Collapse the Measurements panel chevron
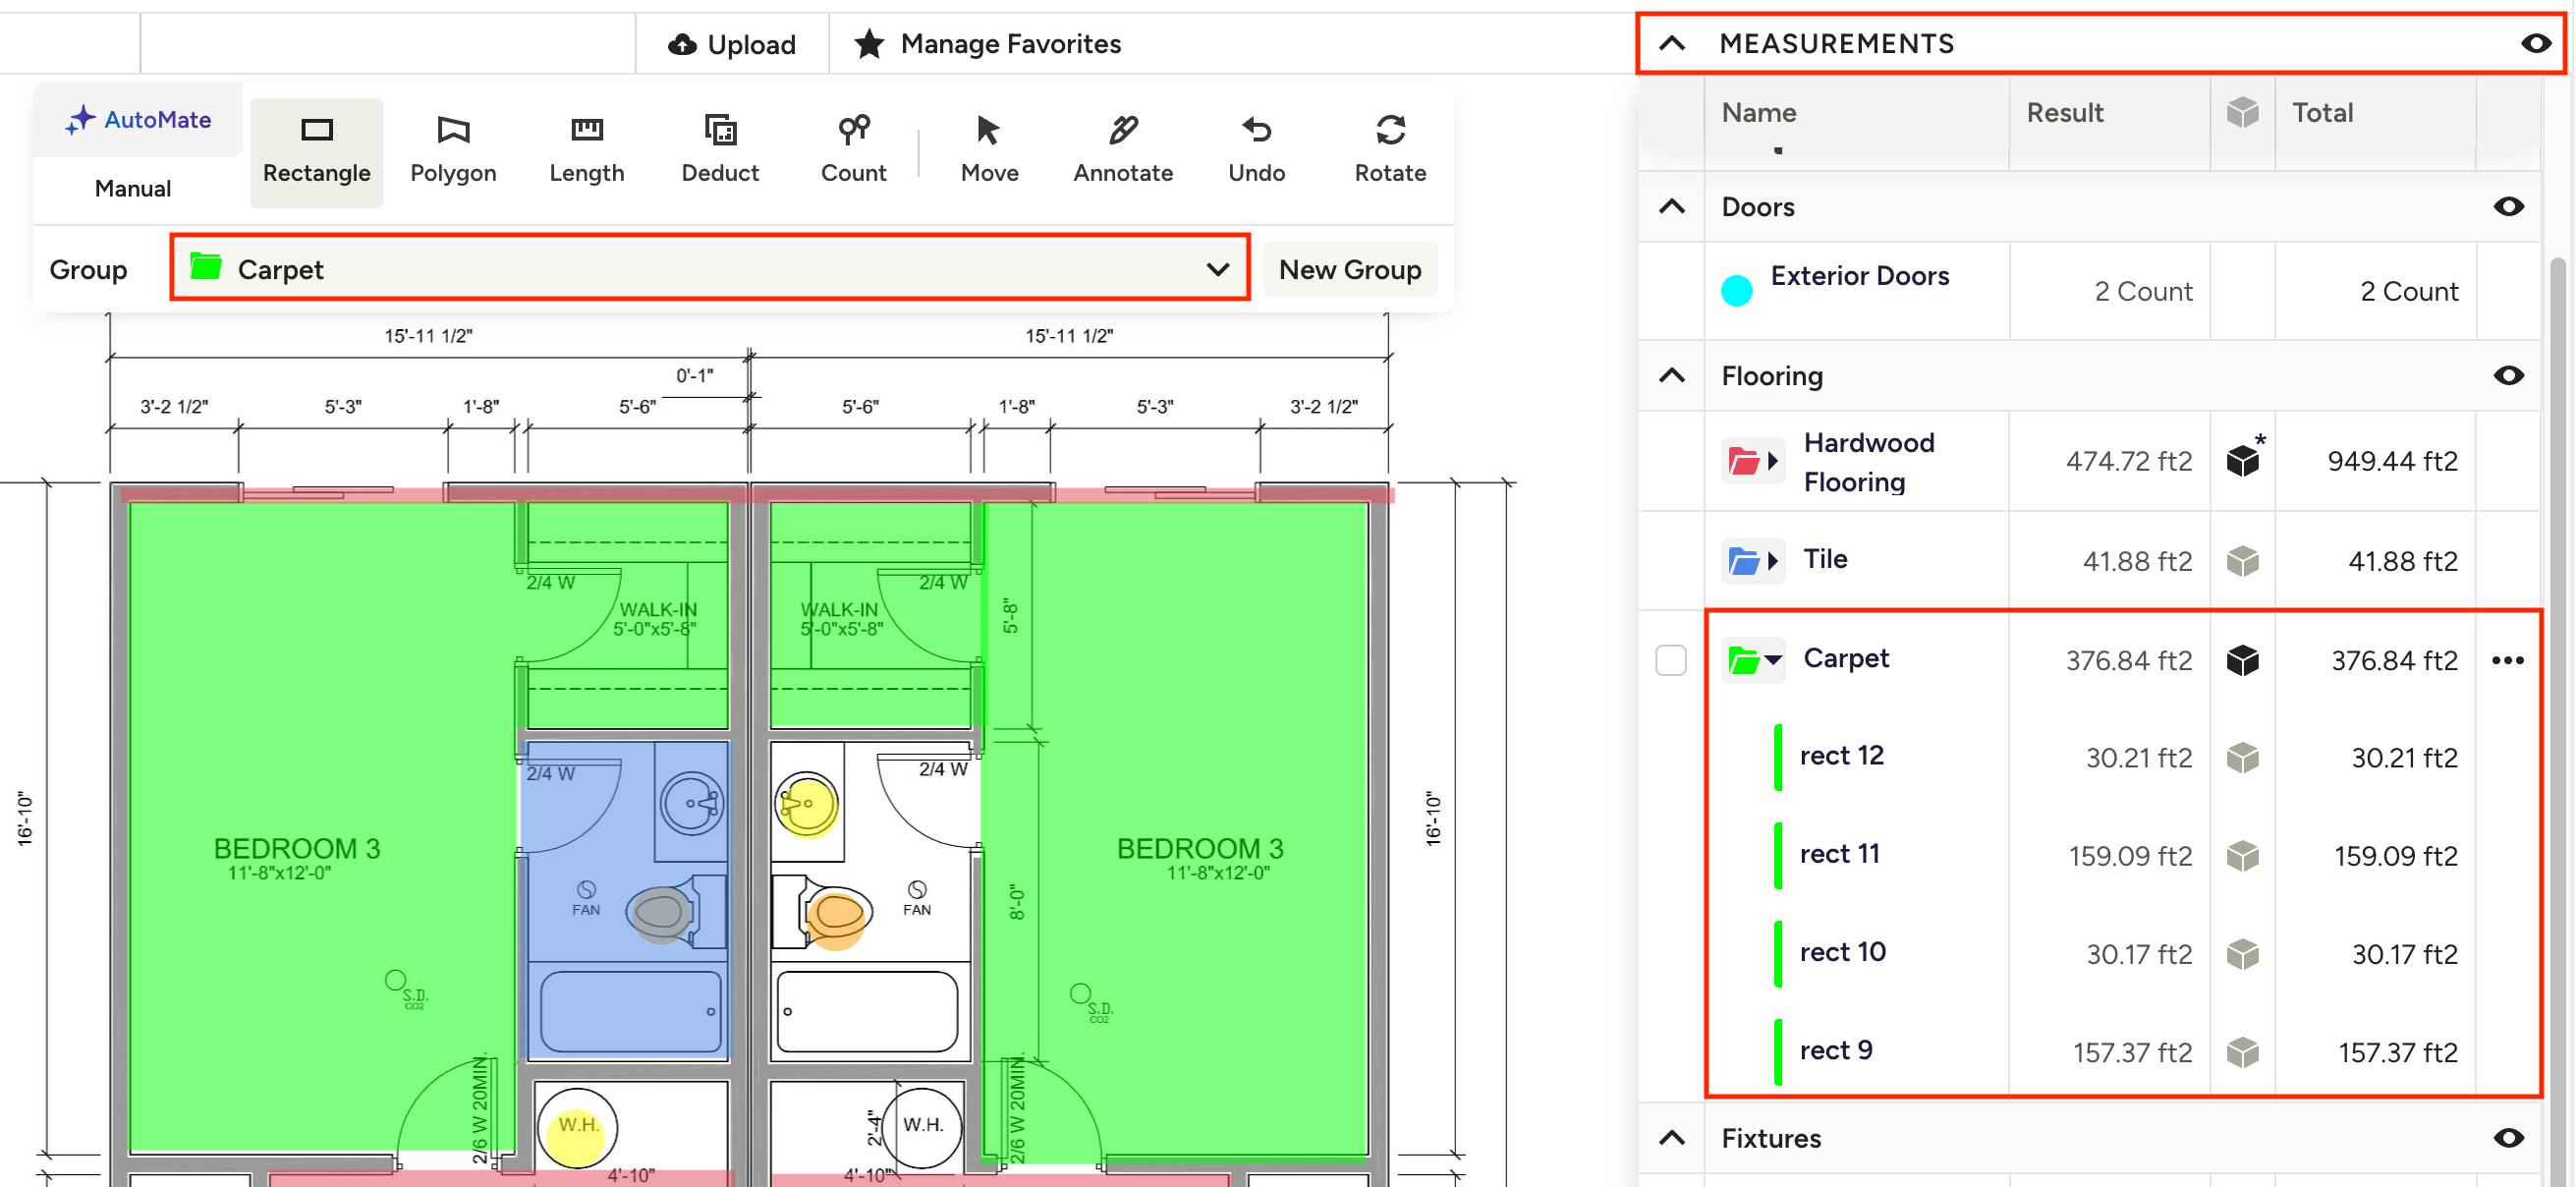Viewport: 2576px width, 1187px height. tap(1672, 44)
